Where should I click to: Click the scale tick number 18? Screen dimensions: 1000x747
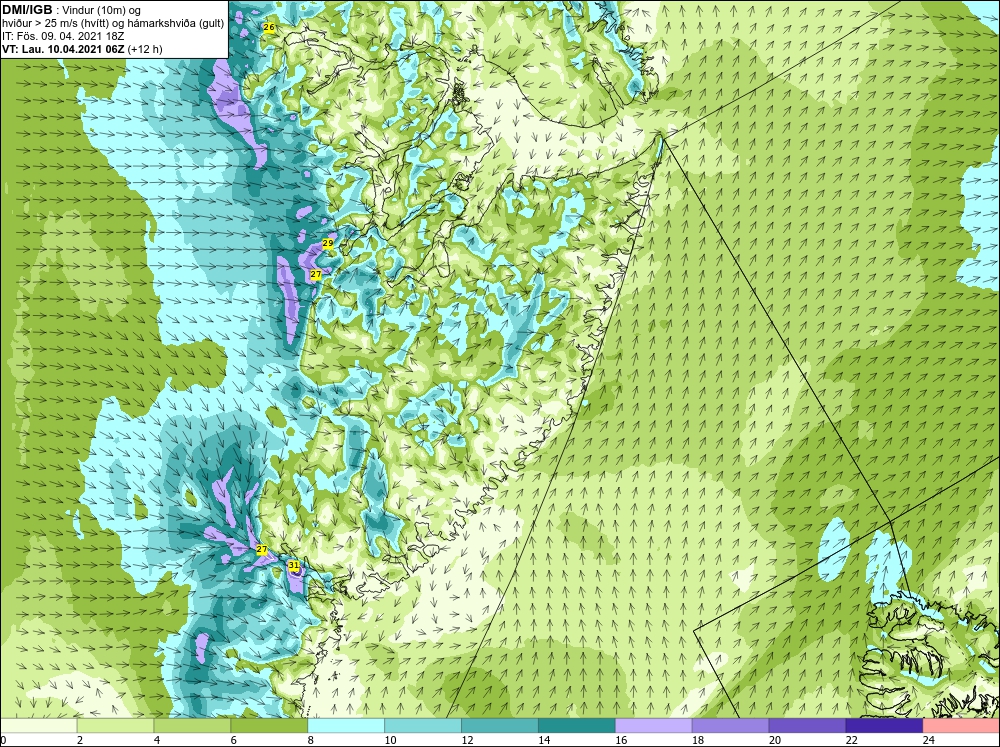click(698, 740)
